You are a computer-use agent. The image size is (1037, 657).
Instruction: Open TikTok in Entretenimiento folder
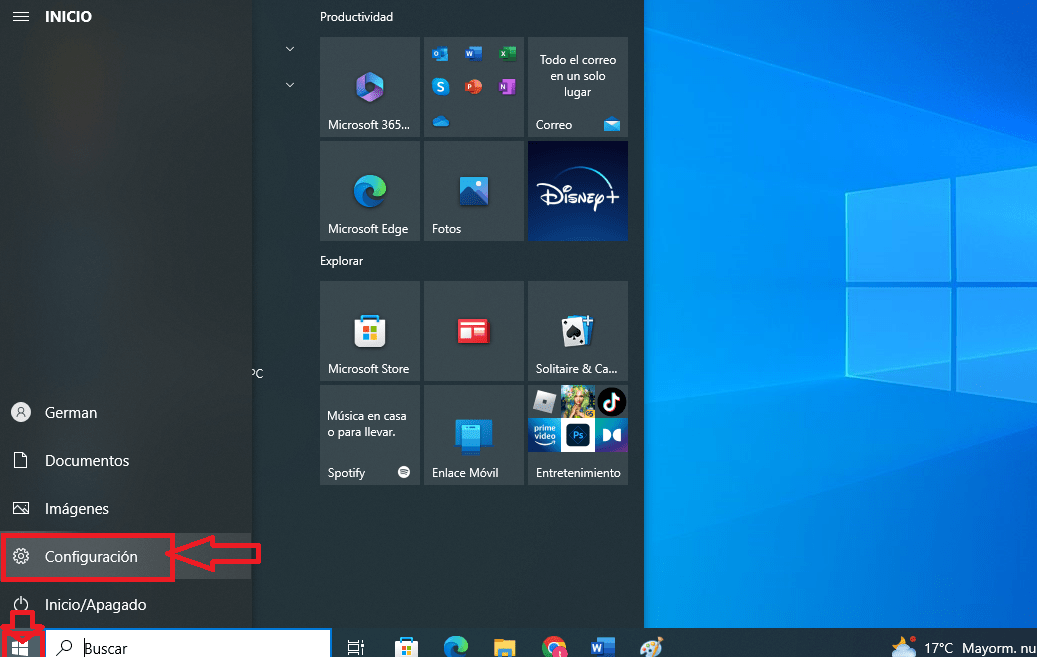[x=611, y=402]
